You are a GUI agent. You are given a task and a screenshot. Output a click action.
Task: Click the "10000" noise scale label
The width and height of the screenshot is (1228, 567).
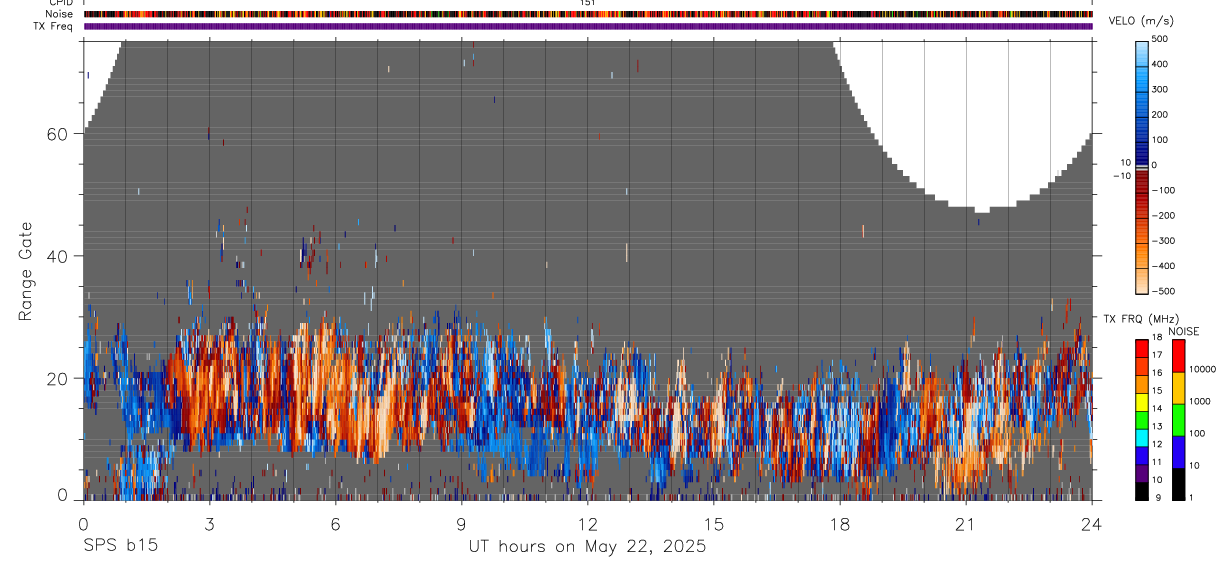1202,370
